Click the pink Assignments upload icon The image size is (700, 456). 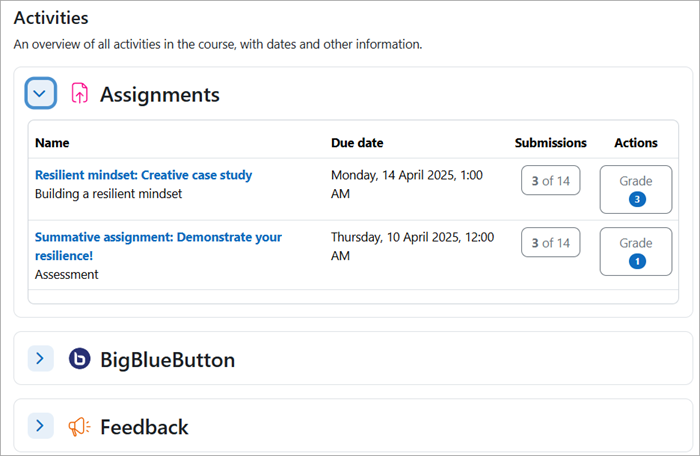click(79, 93)
